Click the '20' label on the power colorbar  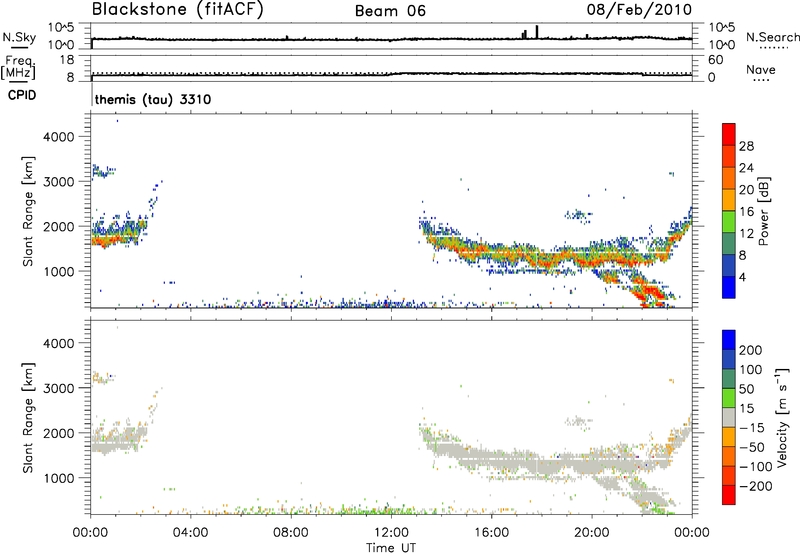coord(746,190)
